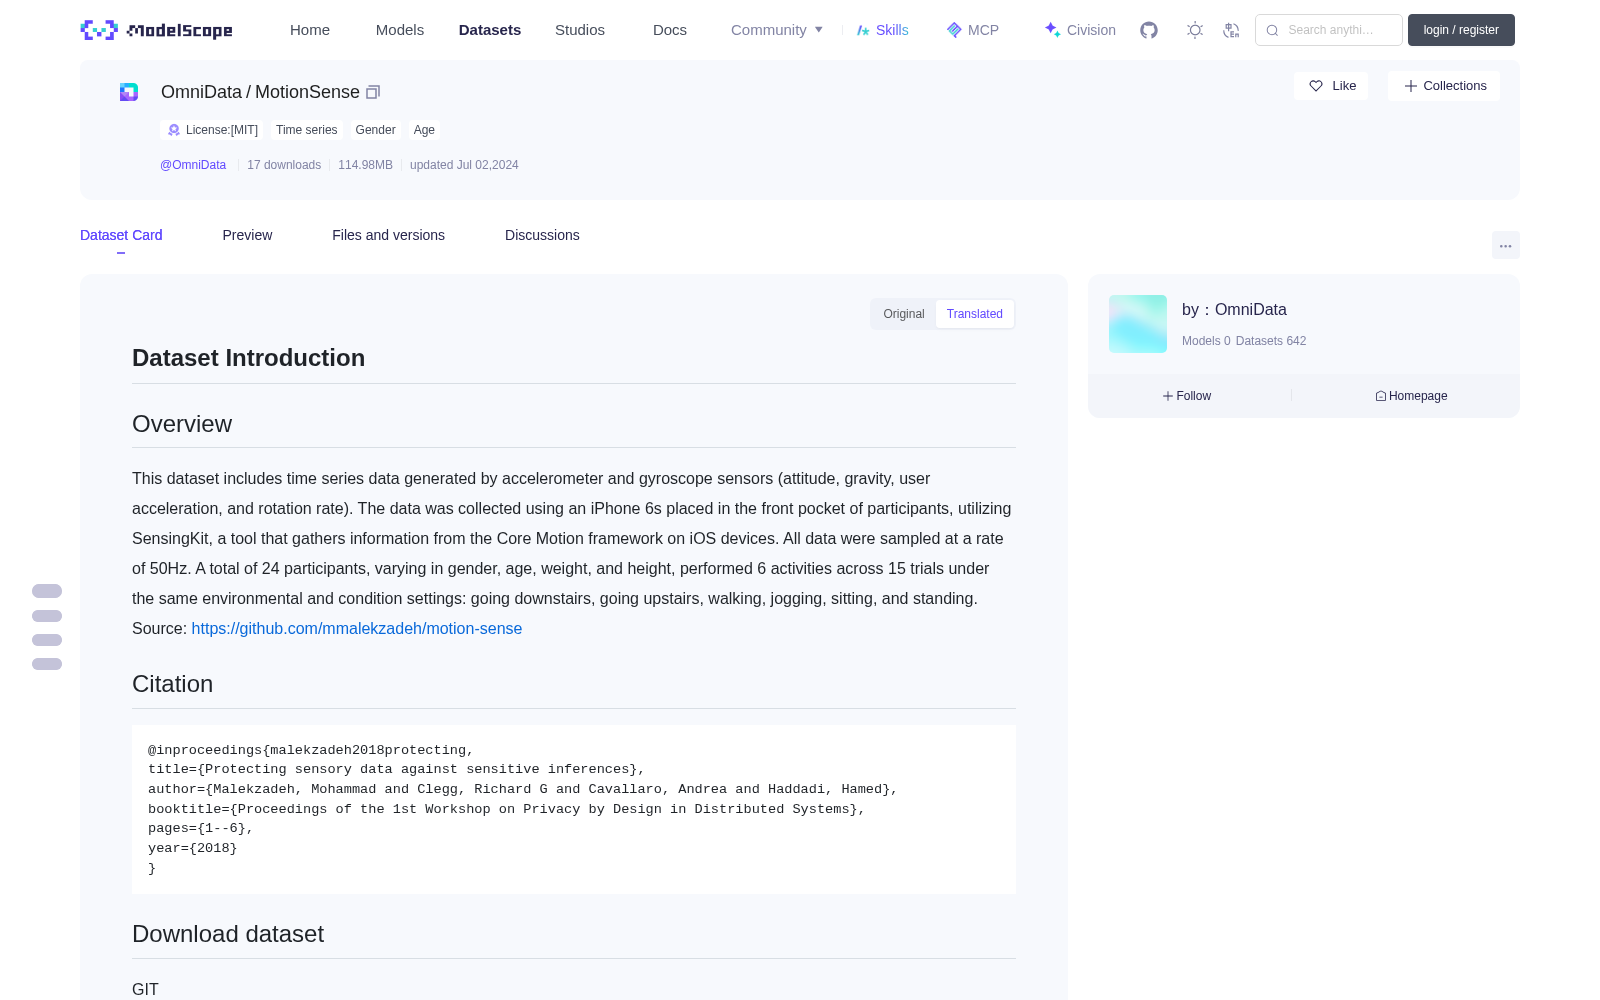This screenshot has width=1600, height=1000.
Task: Open the GitHub icon link
Action: coord(1149,30)
